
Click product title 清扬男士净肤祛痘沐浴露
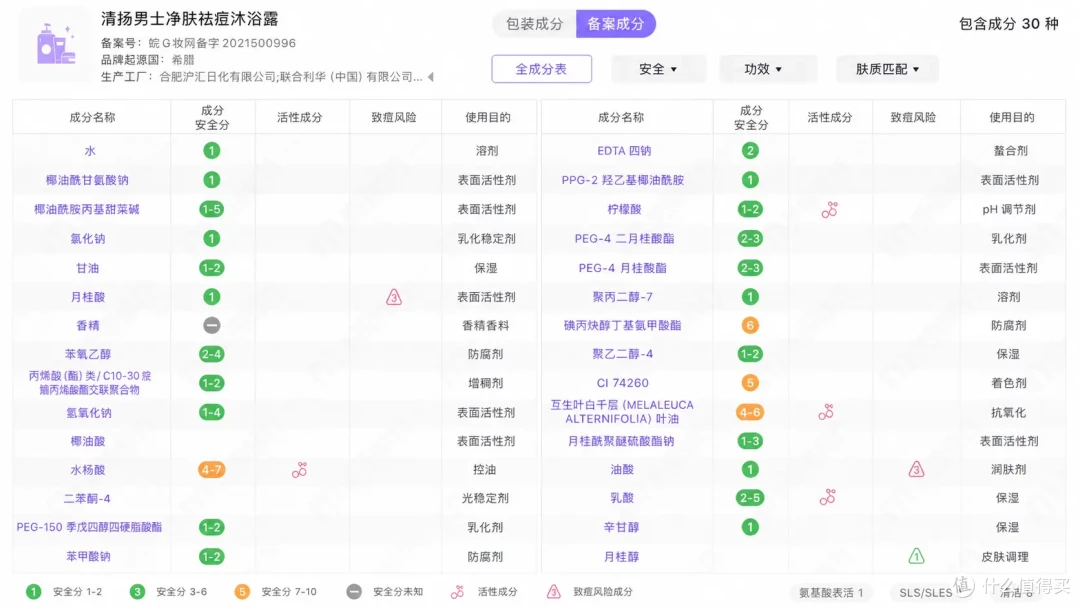click(x=189, y=19)
